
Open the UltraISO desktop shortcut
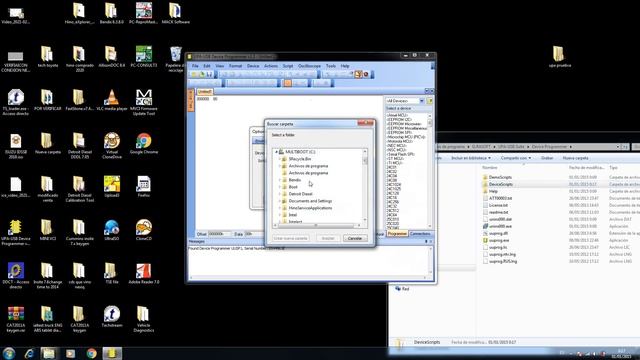point(111,230)
